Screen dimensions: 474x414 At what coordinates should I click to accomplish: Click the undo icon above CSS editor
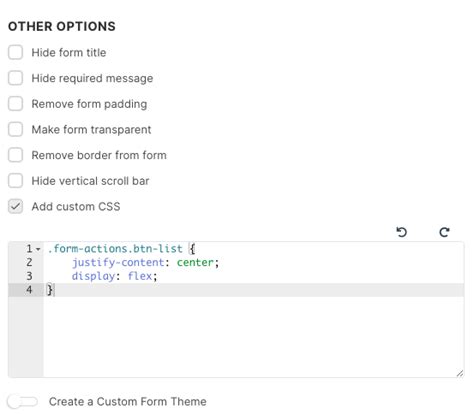(402, 232)
